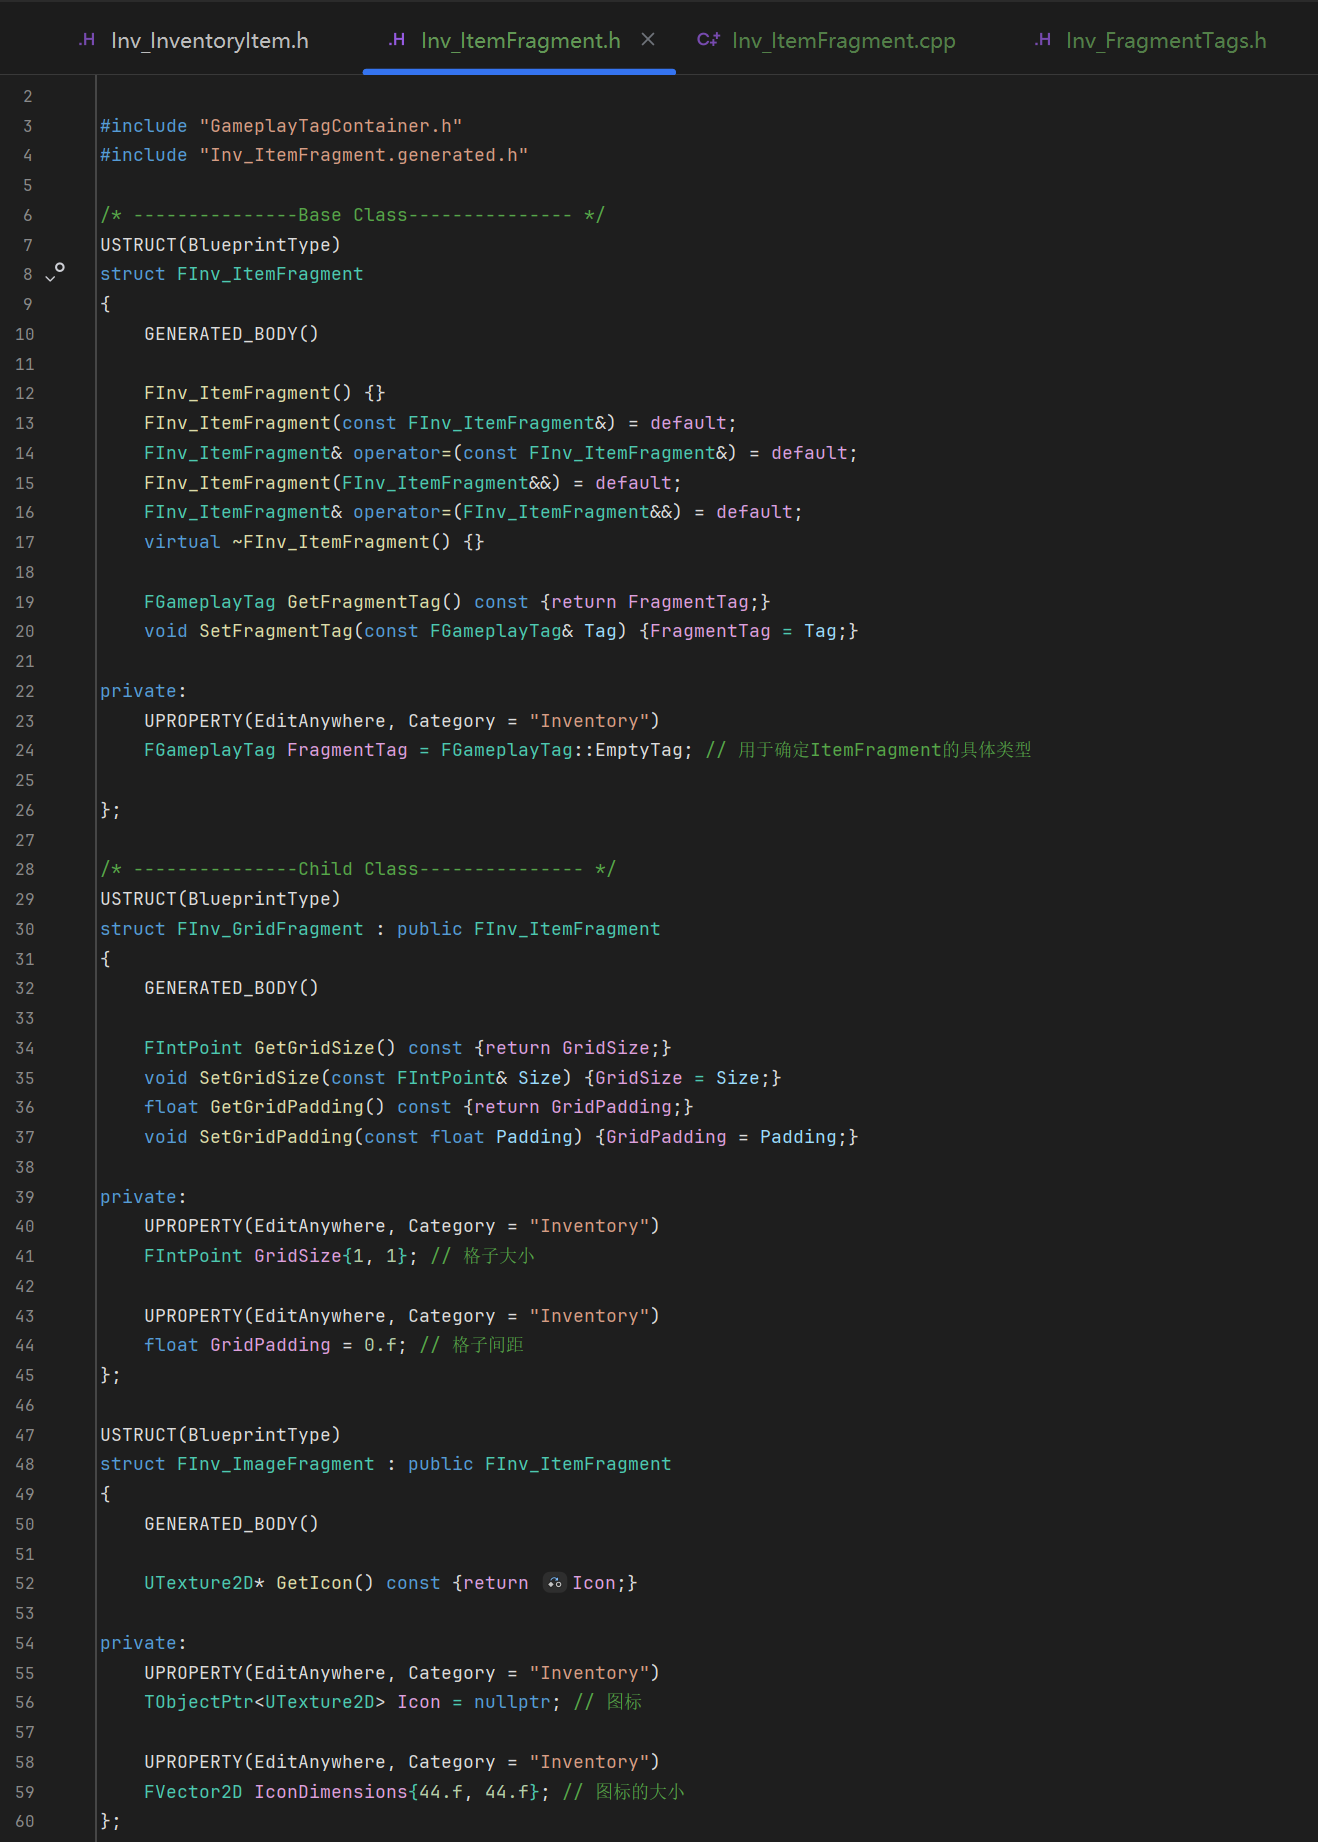This screenshot has width=1318, height=1842.
Task: Click the SetGridSize function name
Action: [259, 1078]
